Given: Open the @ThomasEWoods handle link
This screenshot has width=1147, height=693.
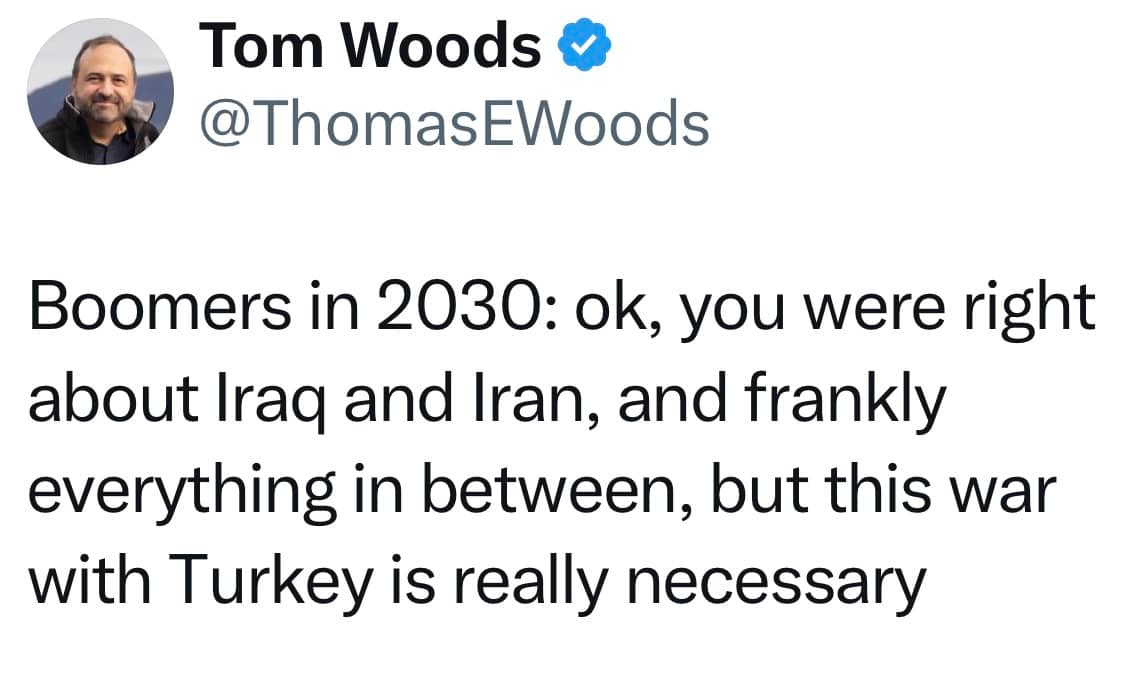Looking at the screenshot, I should (455, 125).
